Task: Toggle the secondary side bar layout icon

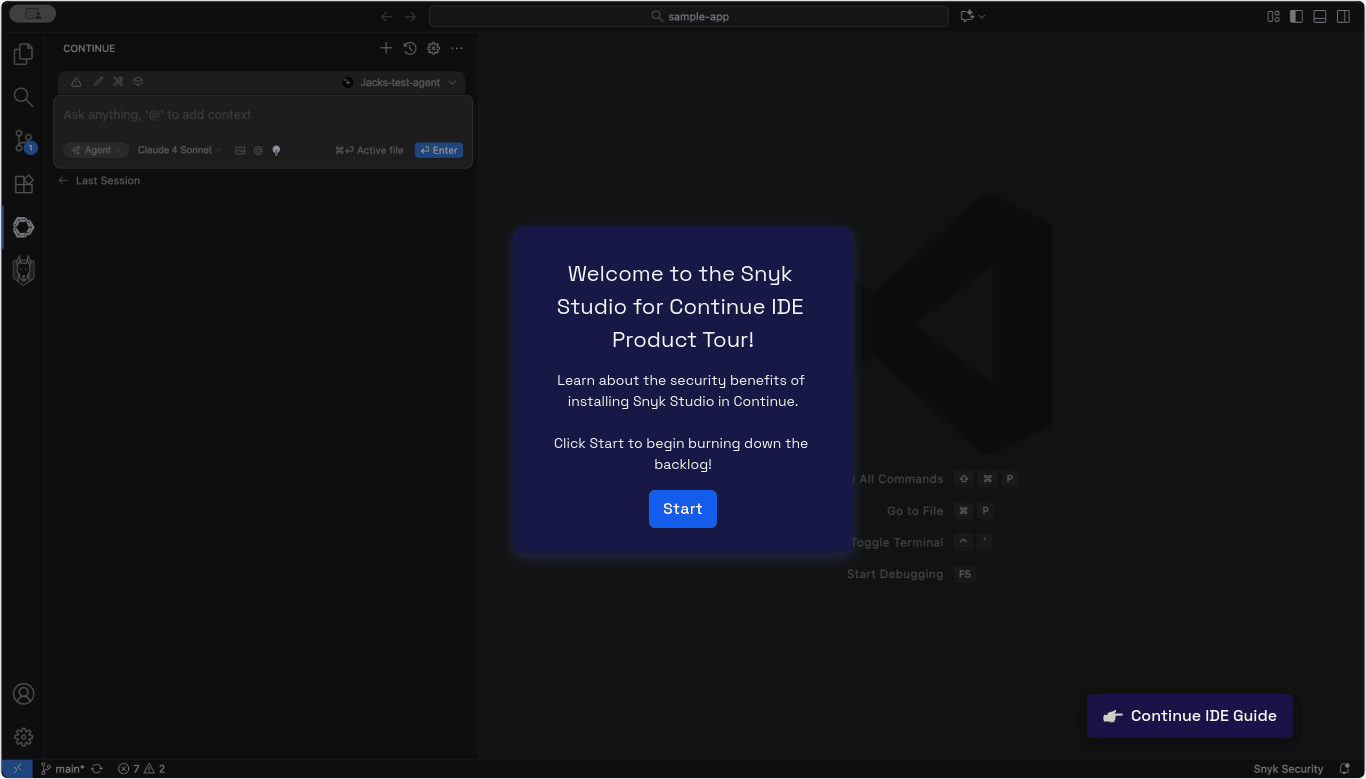Action: (x=1343, y=16)
